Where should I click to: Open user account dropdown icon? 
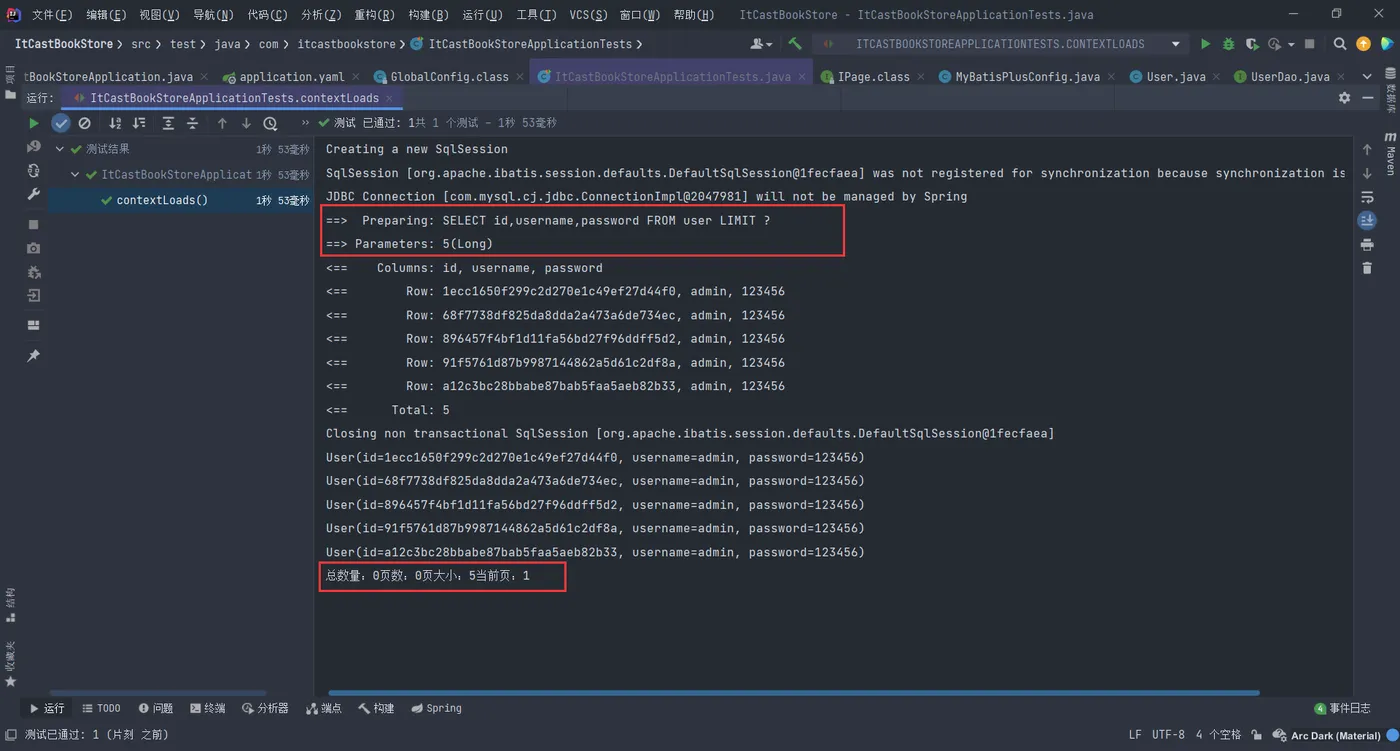point(761,44)
